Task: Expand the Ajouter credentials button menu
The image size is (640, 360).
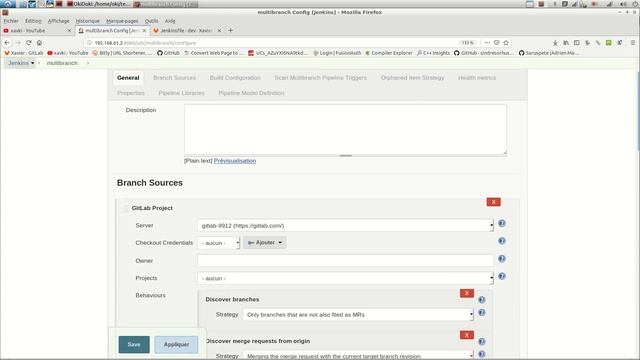Action: 265,242
